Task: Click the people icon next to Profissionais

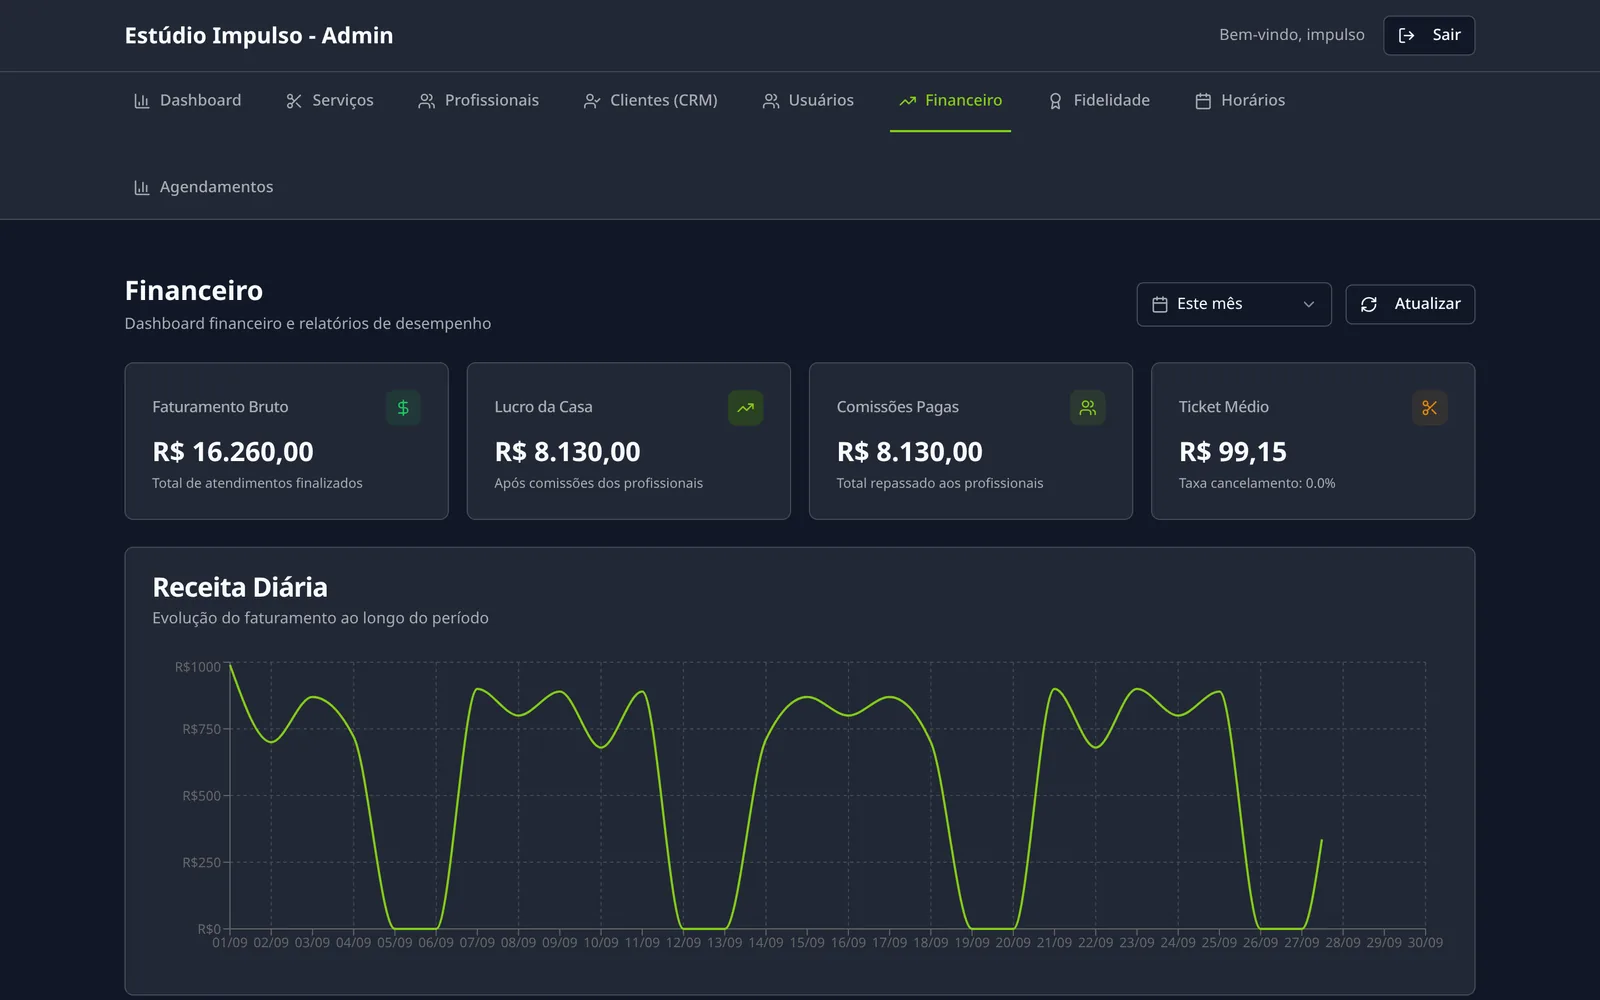Action: pyautogui.click(x=427, y=101)
